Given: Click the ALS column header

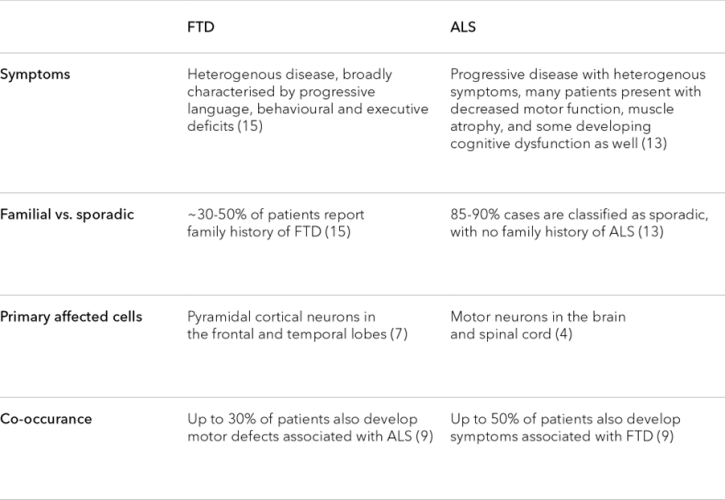Looking at the screenshot, I should pyautogui.click(x=465, y=29).
